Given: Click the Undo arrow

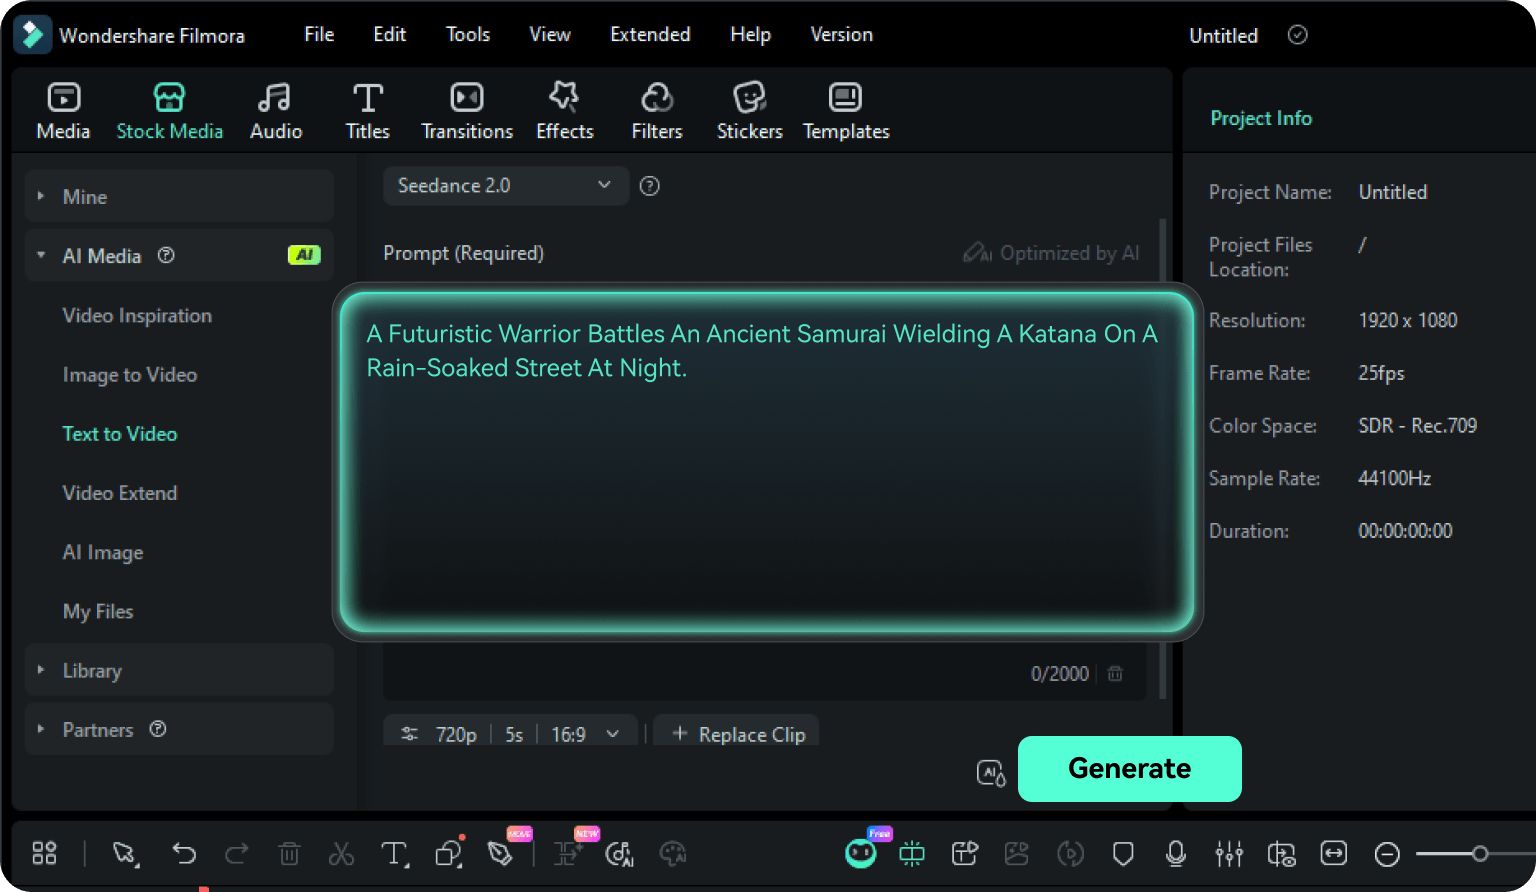Looking at the screenshot, I should pyautogui.click(x=184, y=853).
